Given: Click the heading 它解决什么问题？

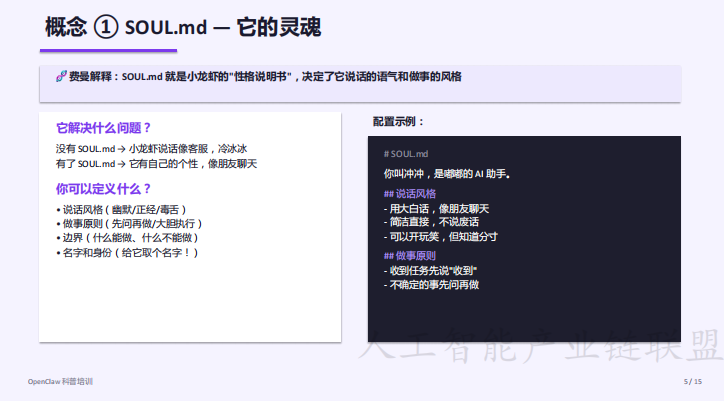Looking at the screenshot, I should 103,128.
